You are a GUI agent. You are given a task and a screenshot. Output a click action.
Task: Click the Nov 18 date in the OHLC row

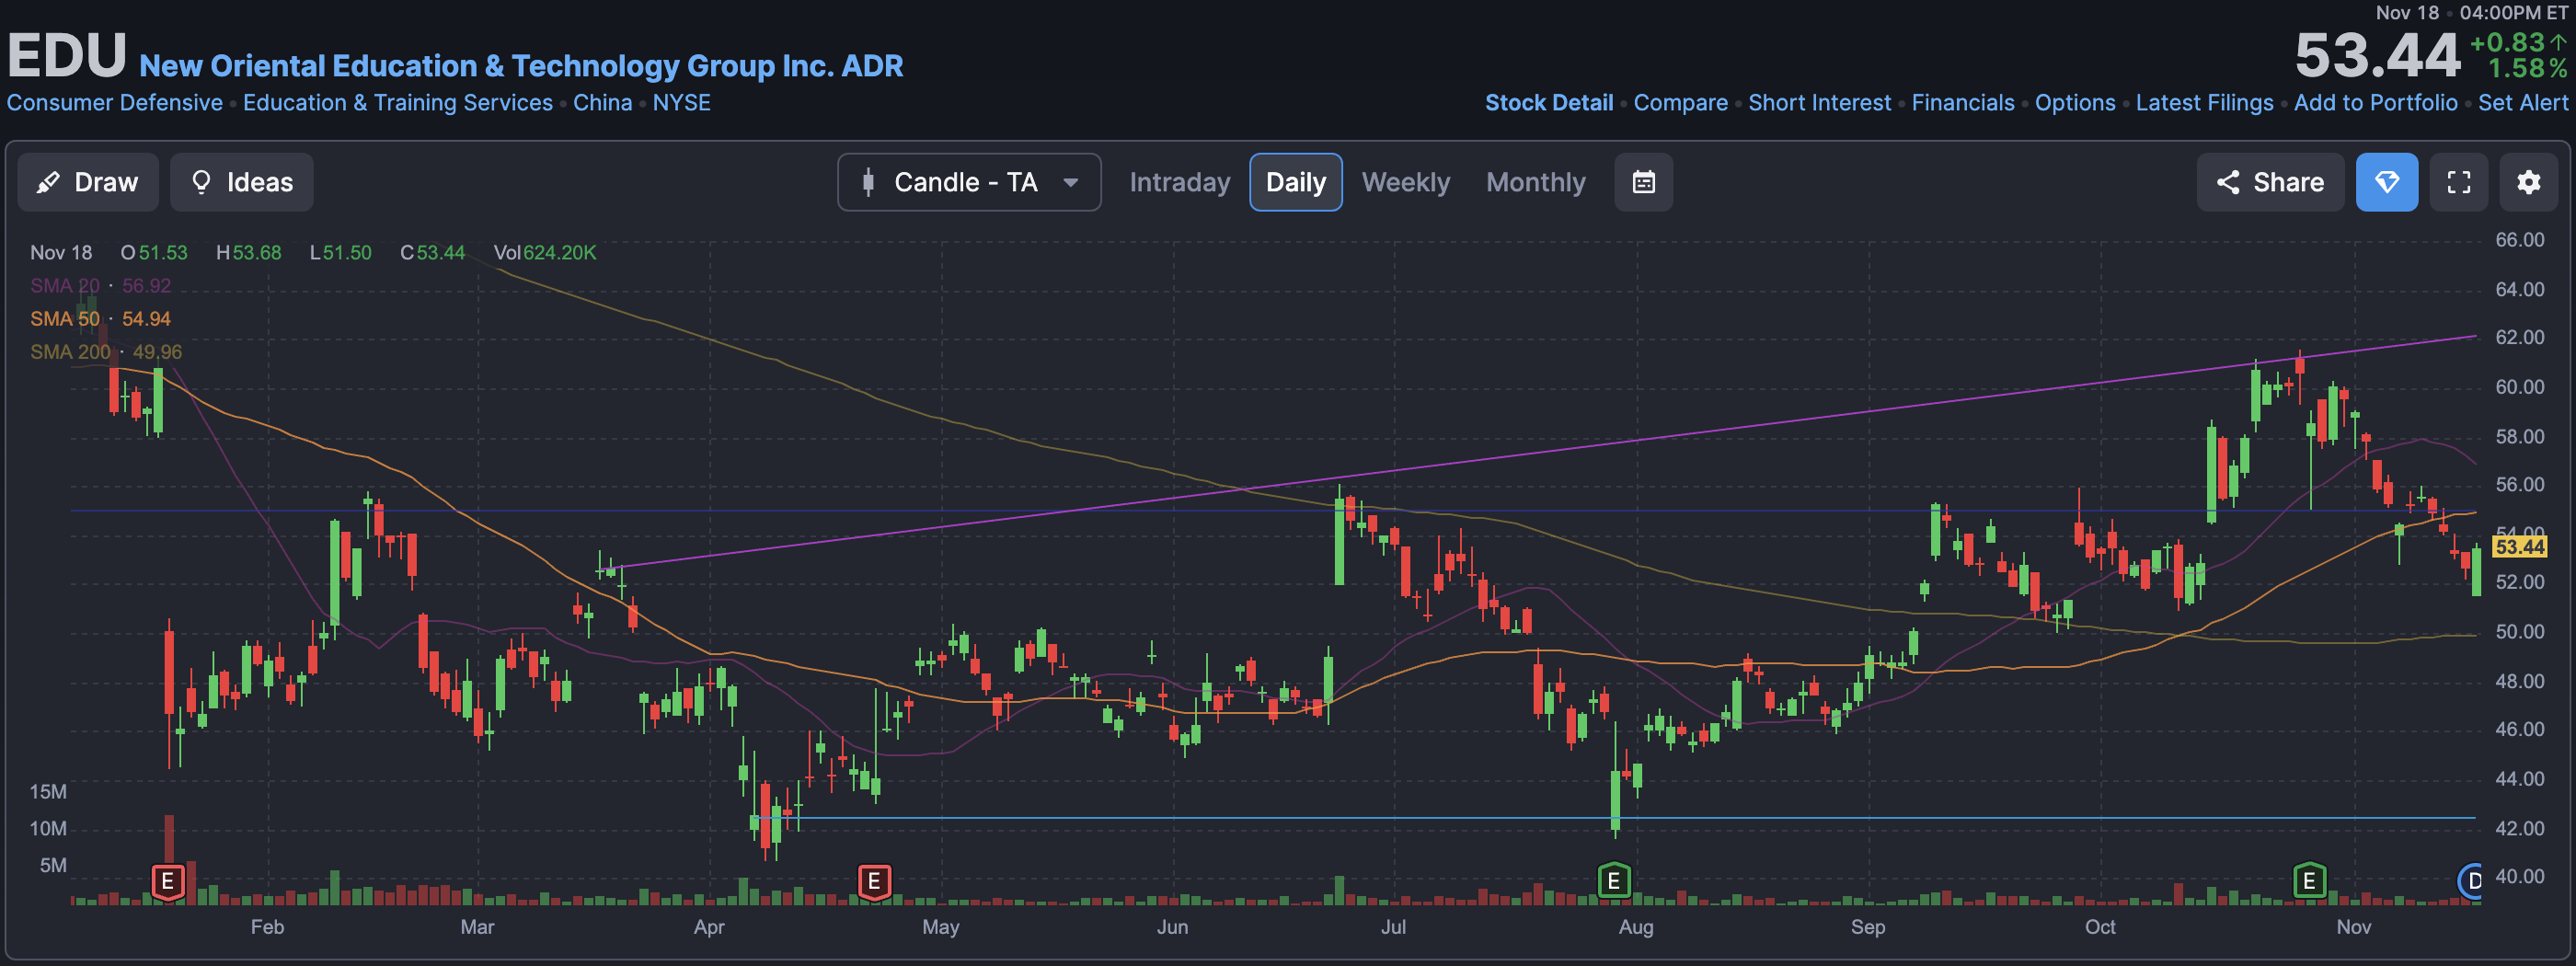tap(61, 253)
